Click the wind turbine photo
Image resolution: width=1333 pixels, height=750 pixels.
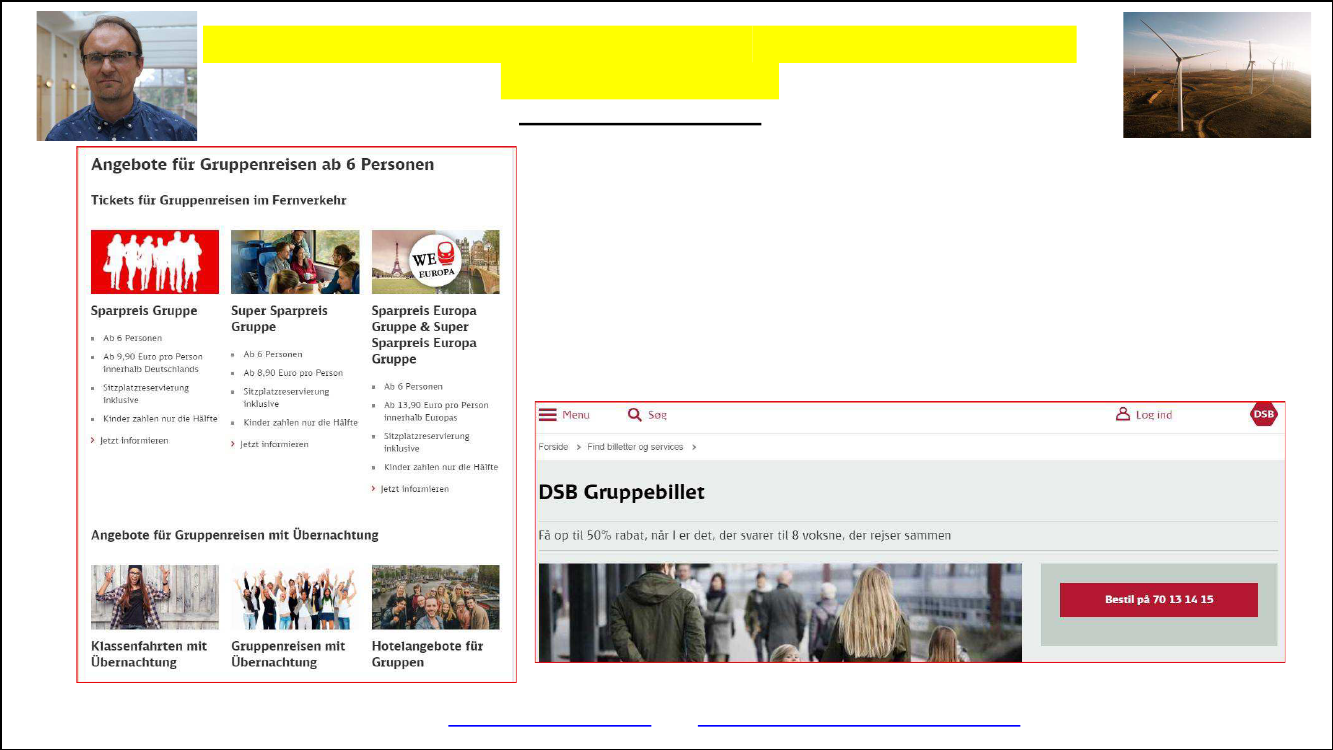[1216, 75]
